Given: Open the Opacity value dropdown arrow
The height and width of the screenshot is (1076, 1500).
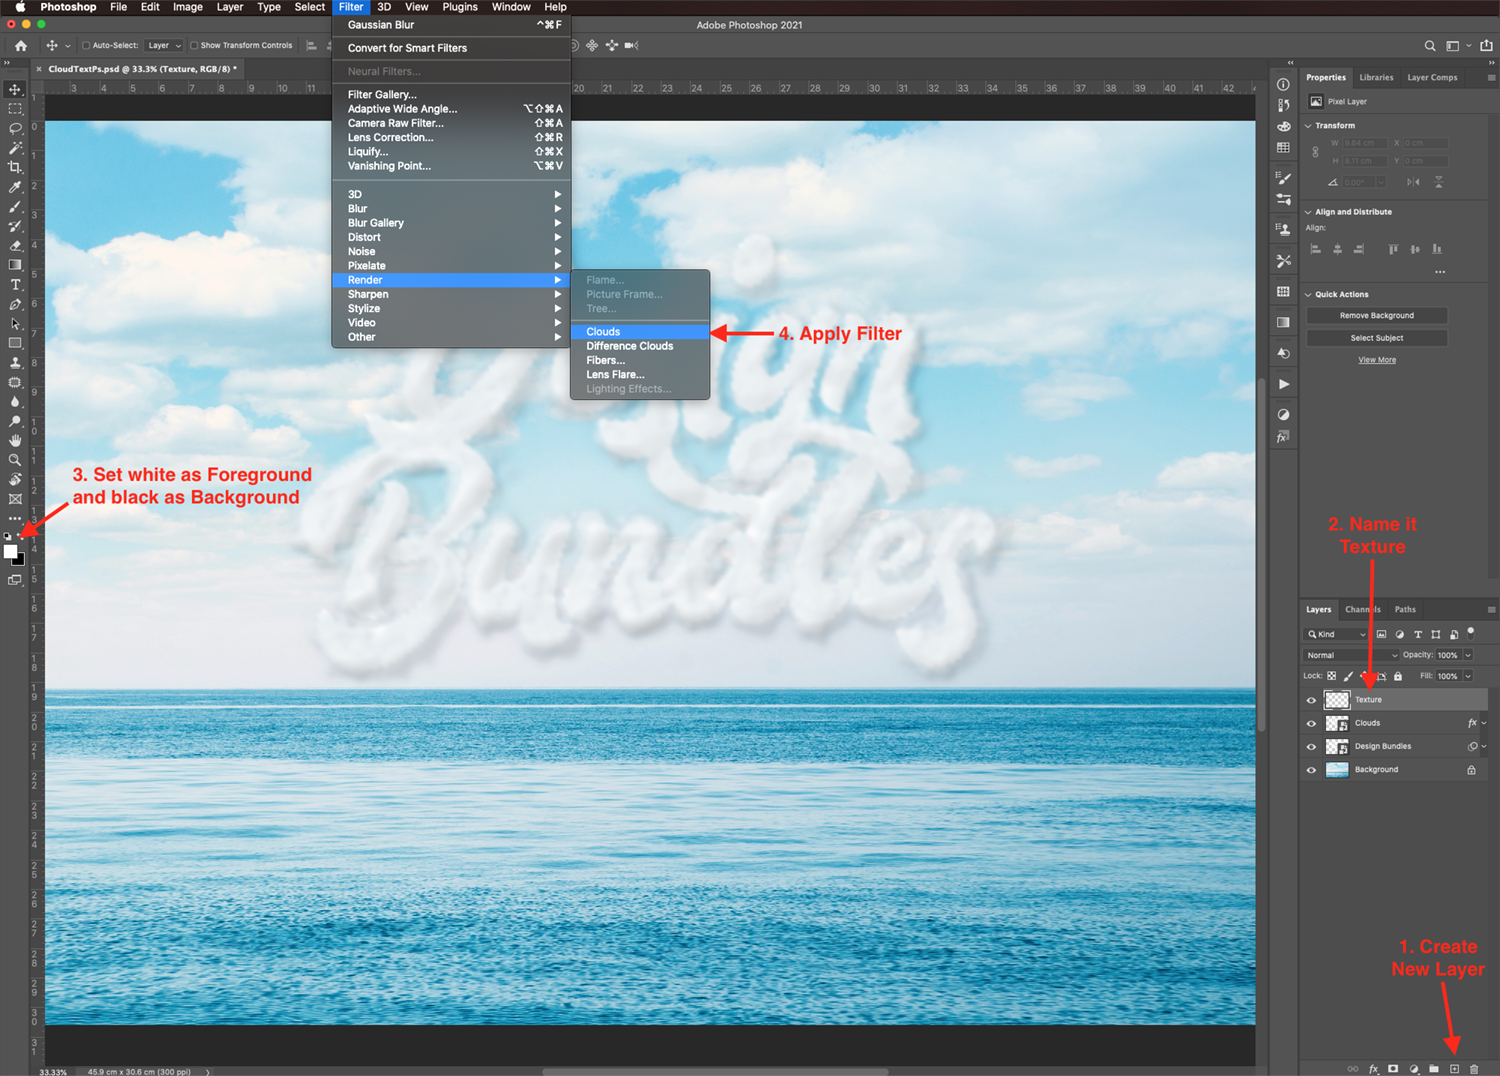Looking at the screenshot, I should pyautogui.click(x=1468, y=655).
